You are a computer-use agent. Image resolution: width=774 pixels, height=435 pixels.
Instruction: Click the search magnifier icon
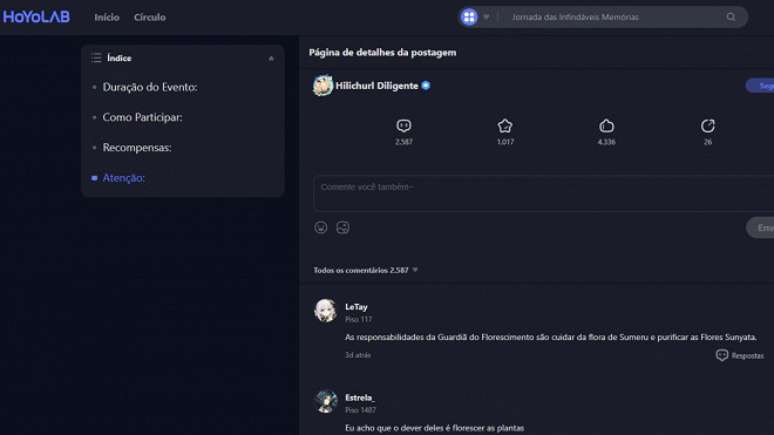tap(731, 17)
